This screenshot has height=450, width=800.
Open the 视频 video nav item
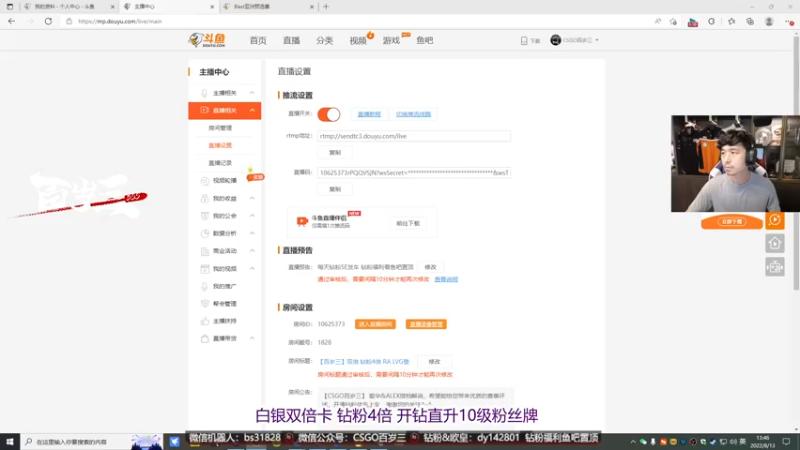(x=358, y=40)
